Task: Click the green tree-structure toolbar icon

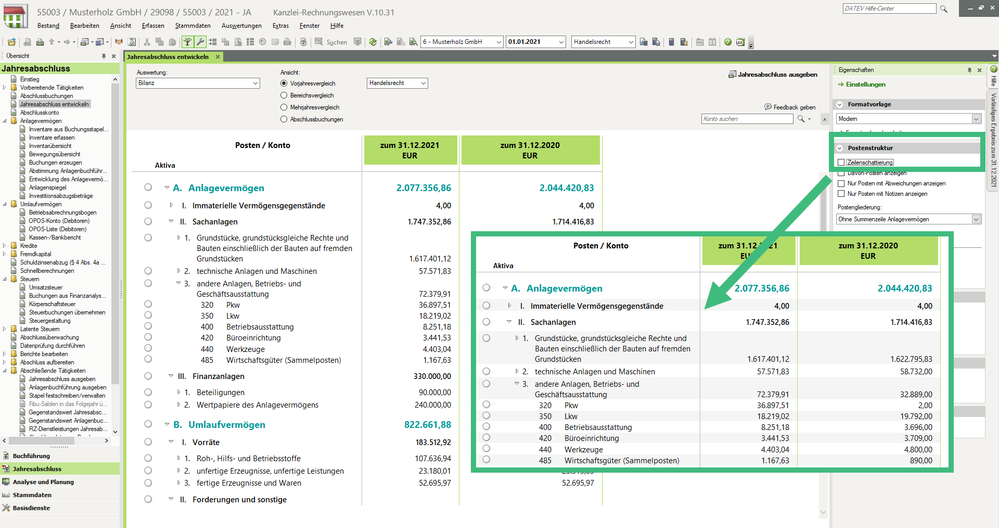Action: [187, 41]
